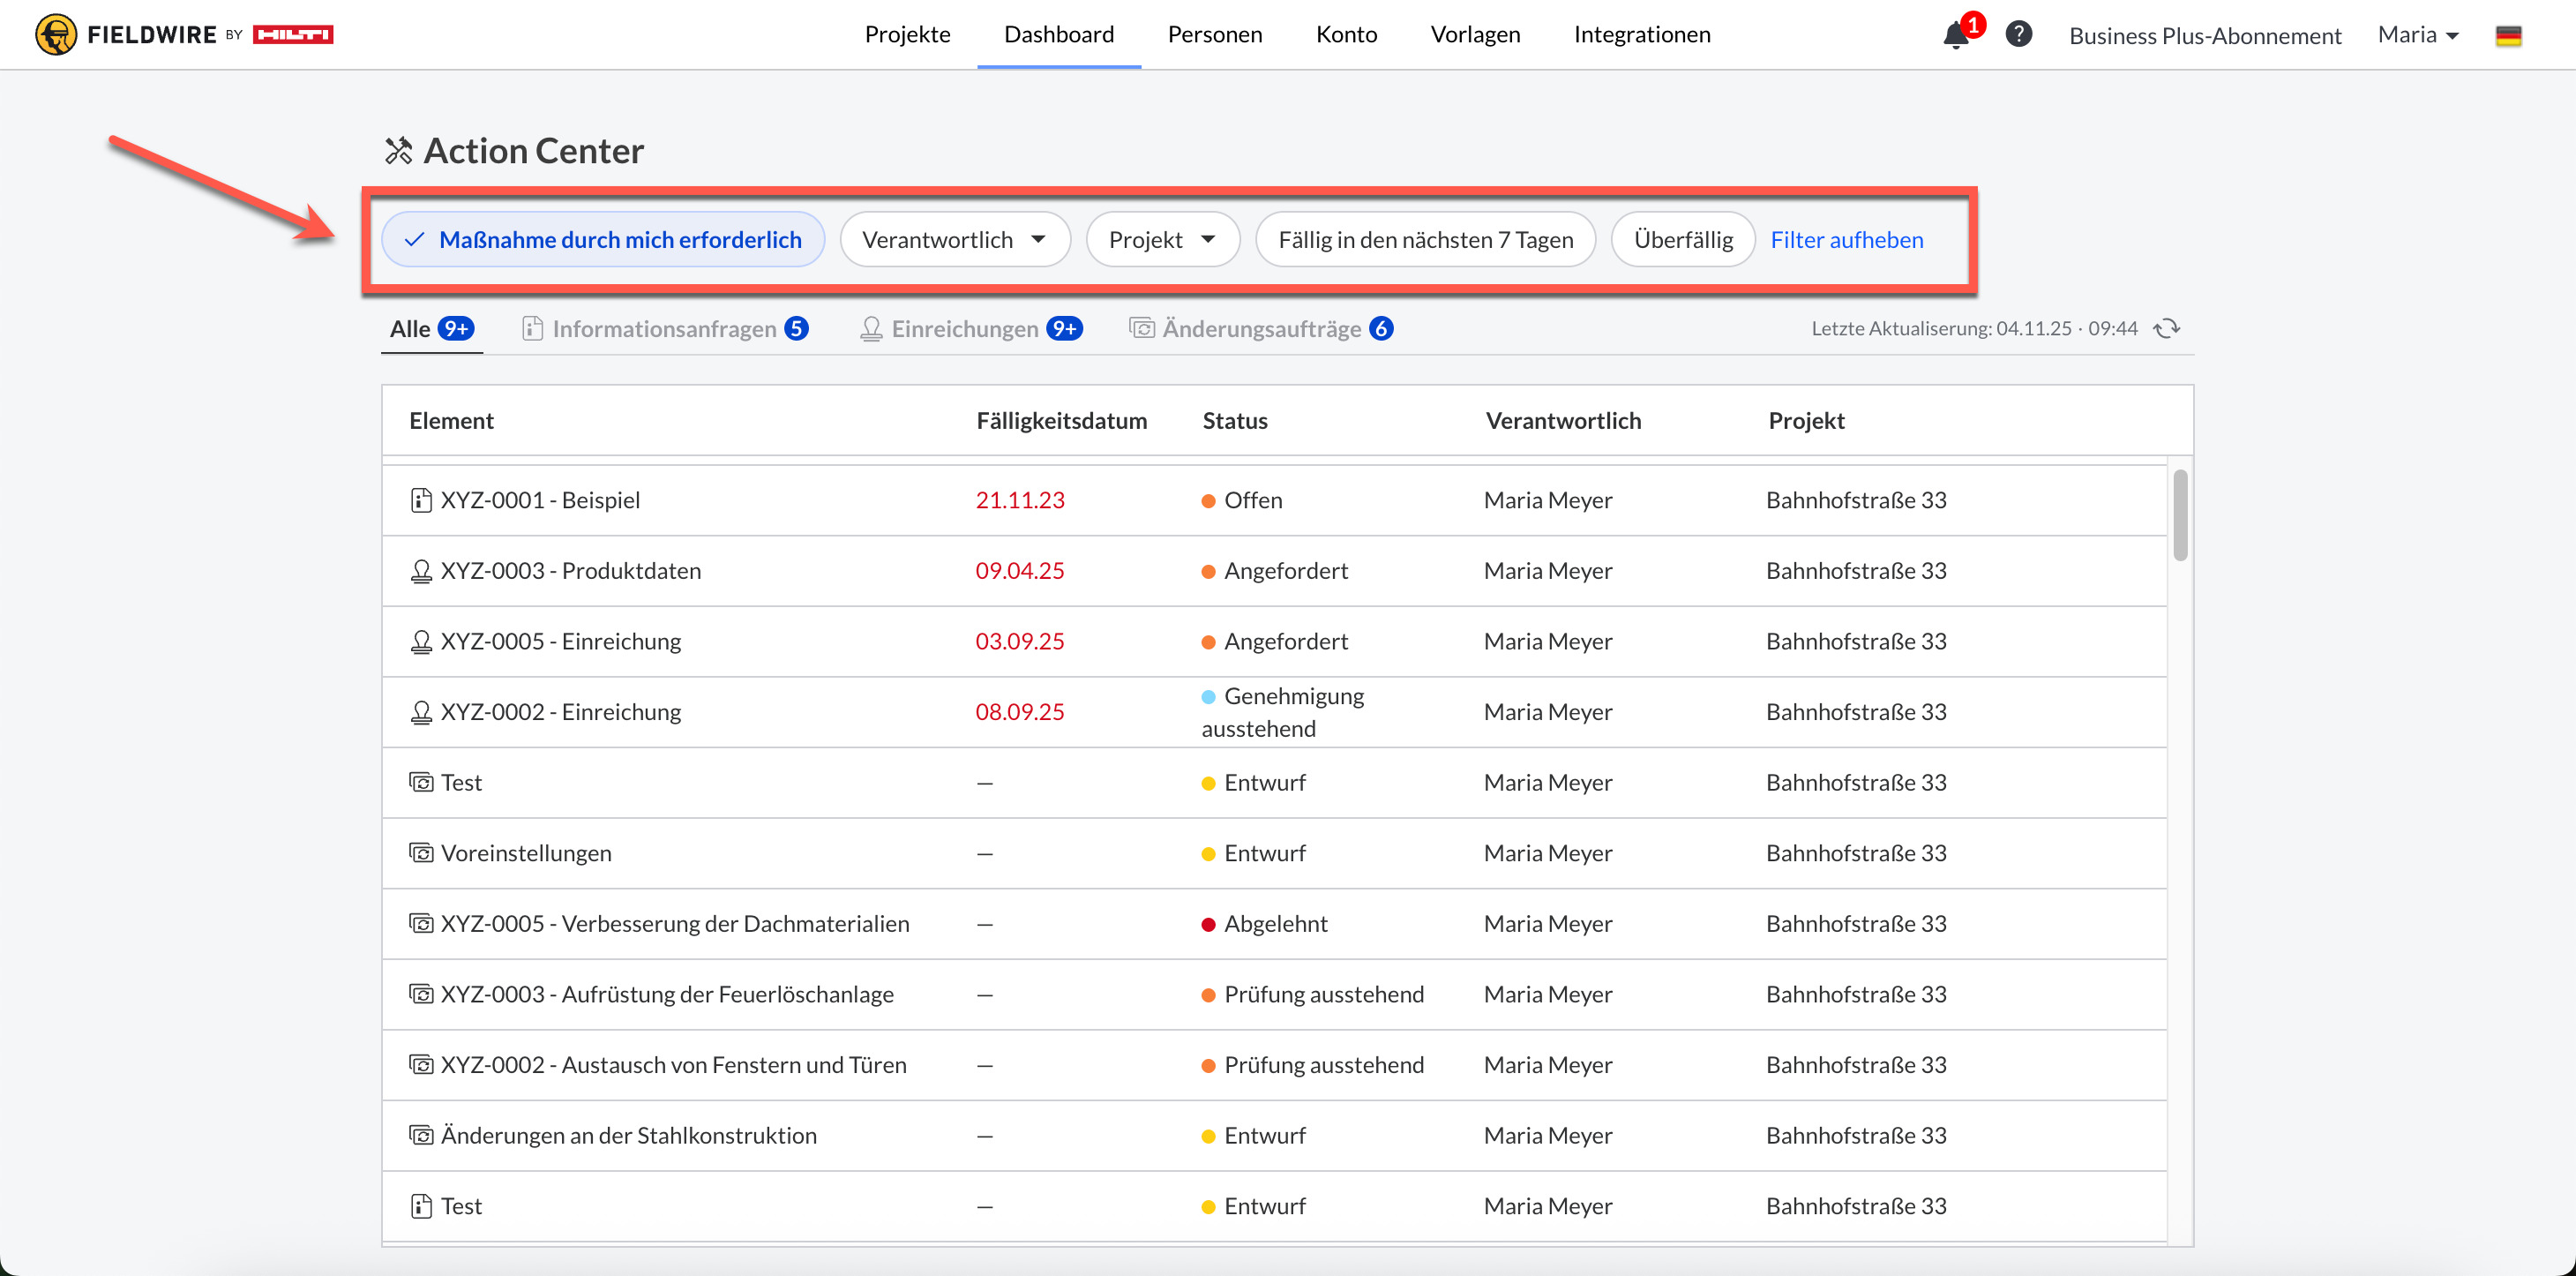Click the vertical scrollbar in the table

[x=2180, y=514]
